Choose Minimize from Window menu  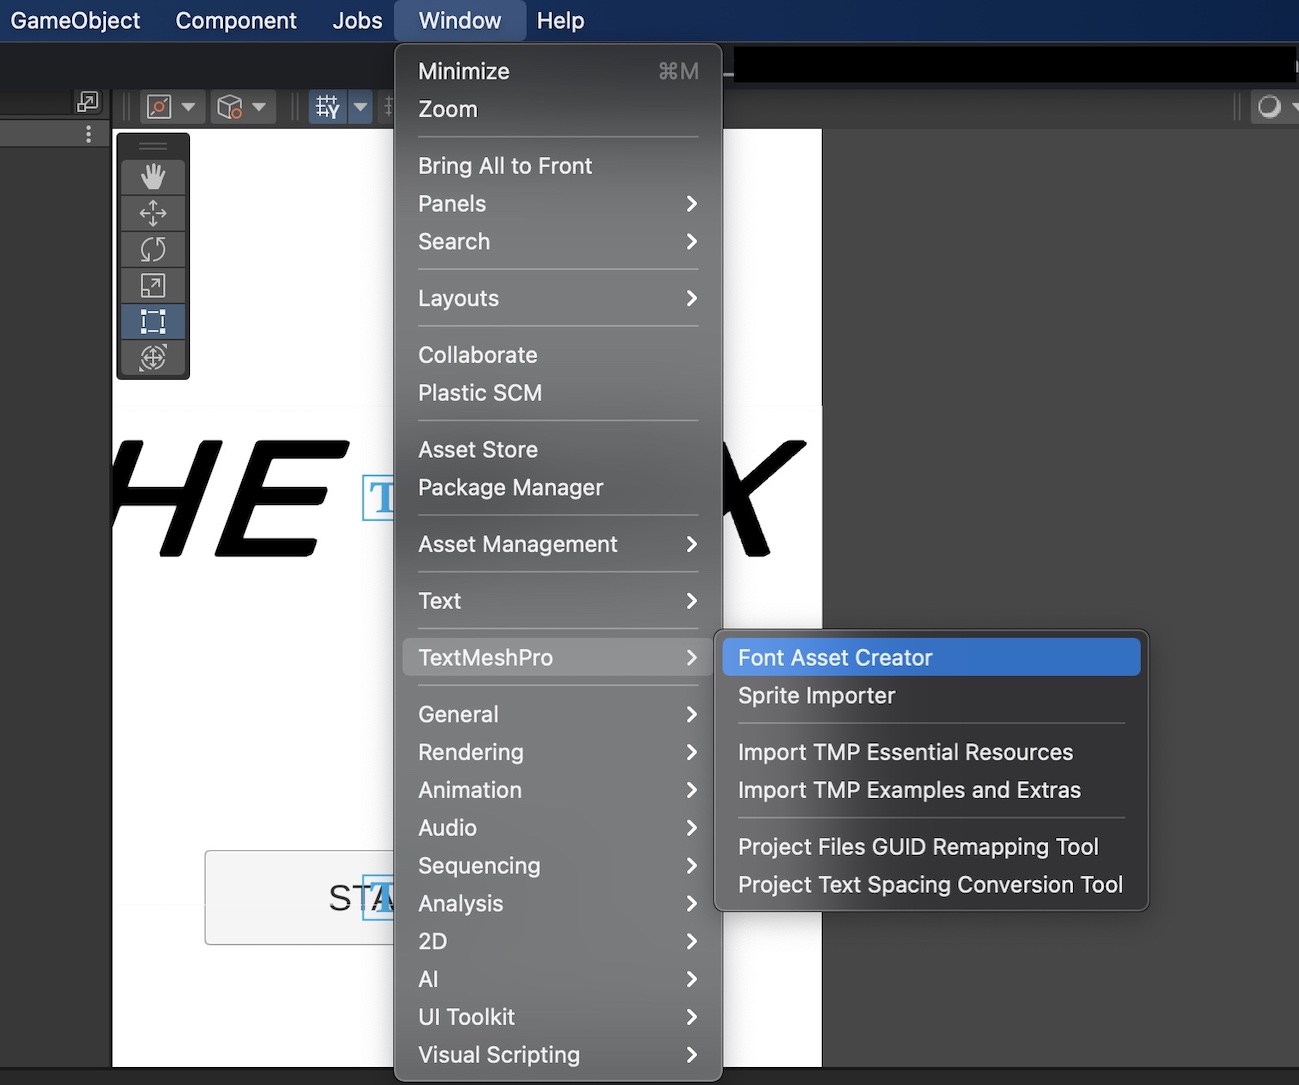[x=558, y=71]
